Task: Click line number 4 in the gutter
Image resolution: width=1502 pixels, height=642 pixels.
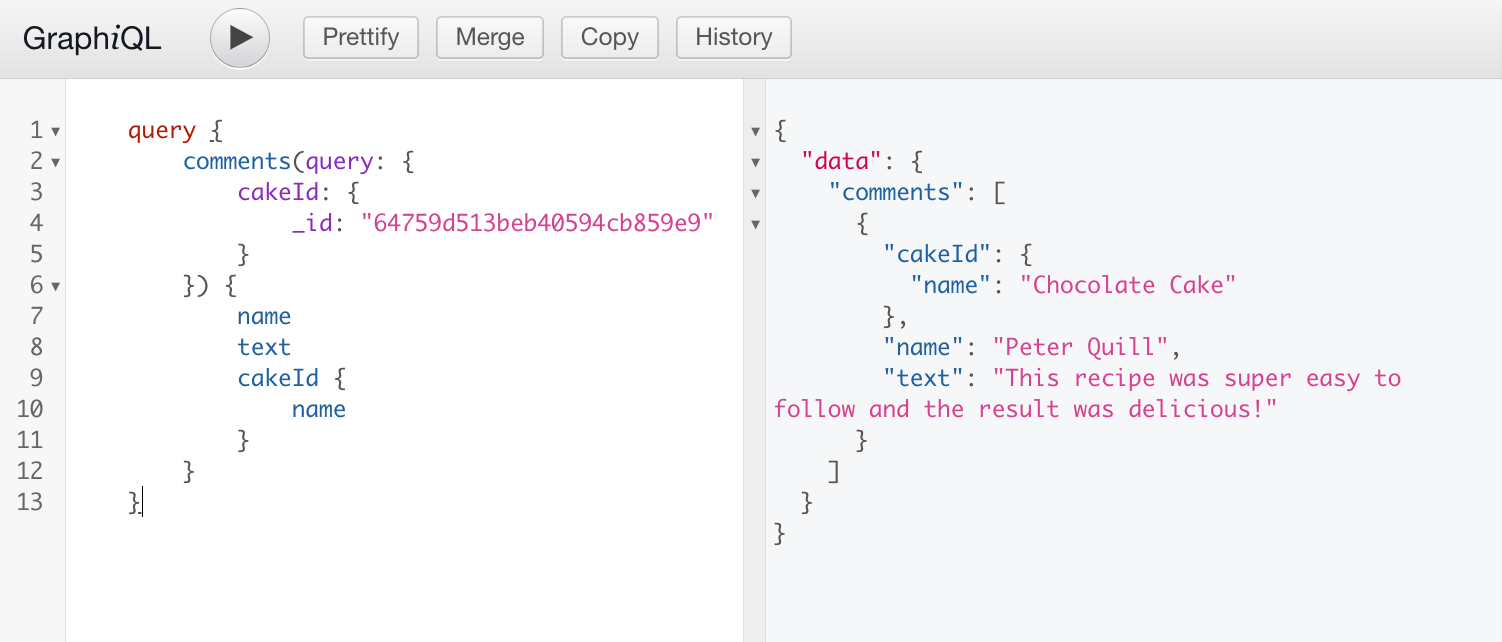Action: pyautogui.click(x=35, y=223)
